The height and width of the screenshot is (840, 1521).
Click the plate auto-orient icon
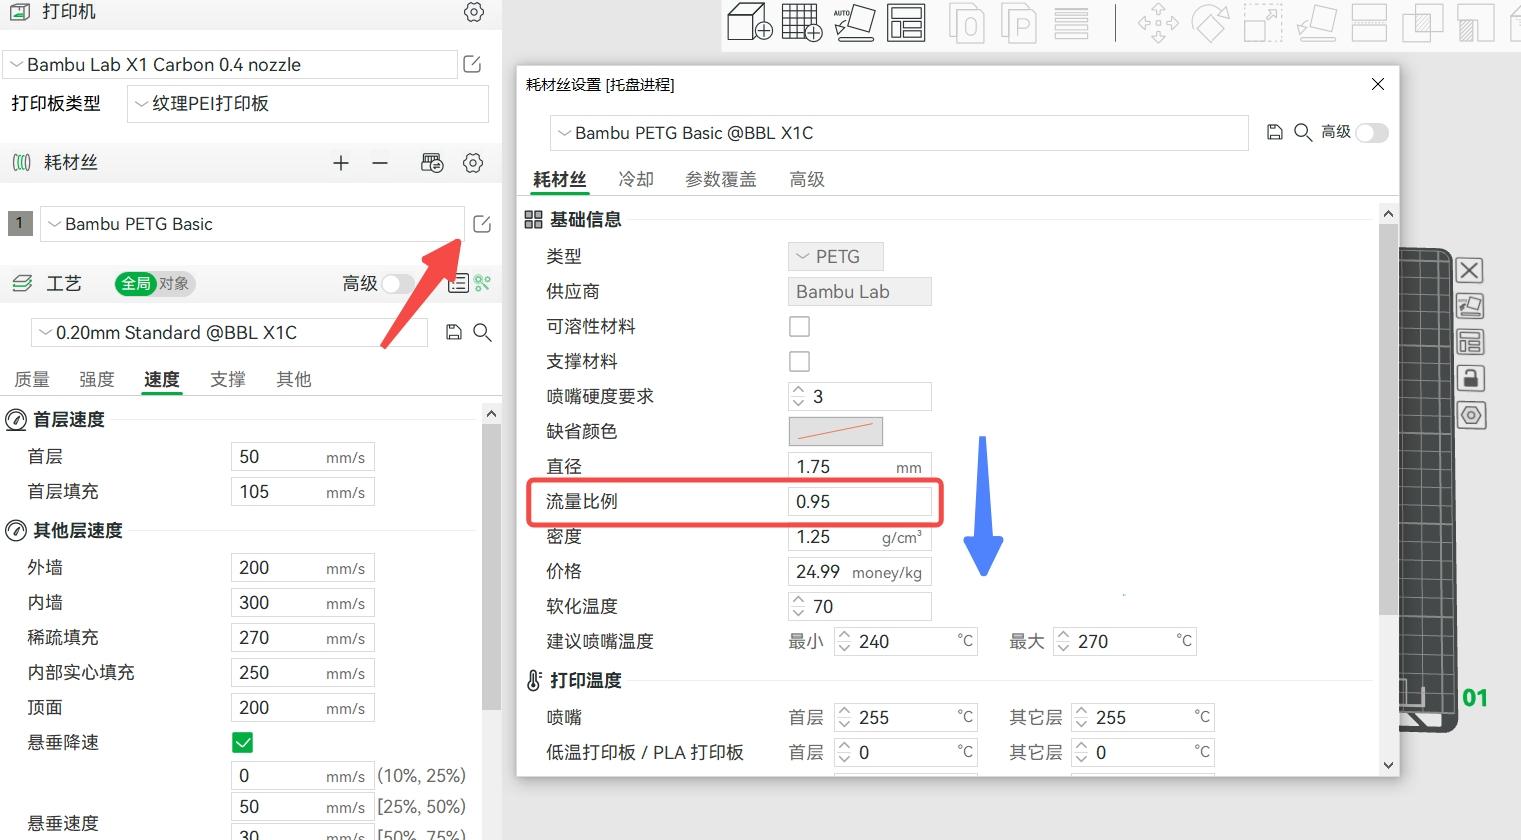point(1469,306)
